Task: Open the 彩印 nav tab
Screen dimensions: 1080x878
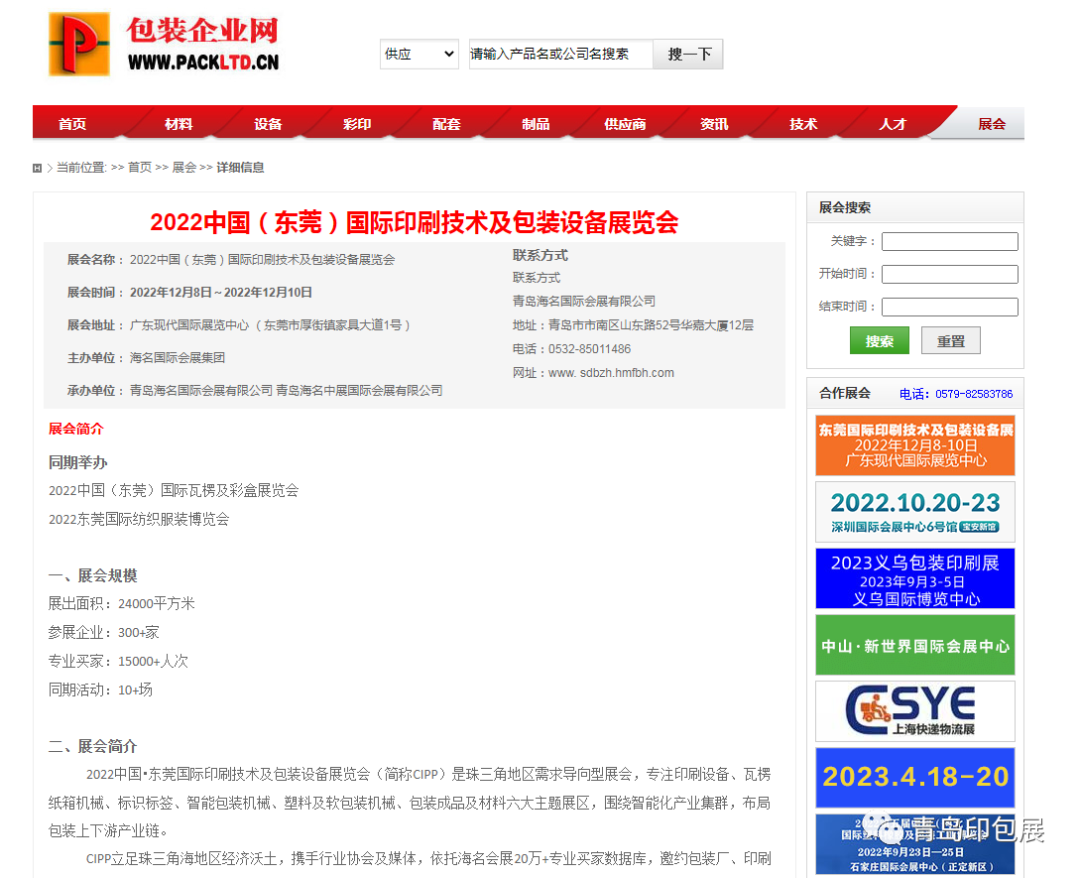Action: [357, 124]
